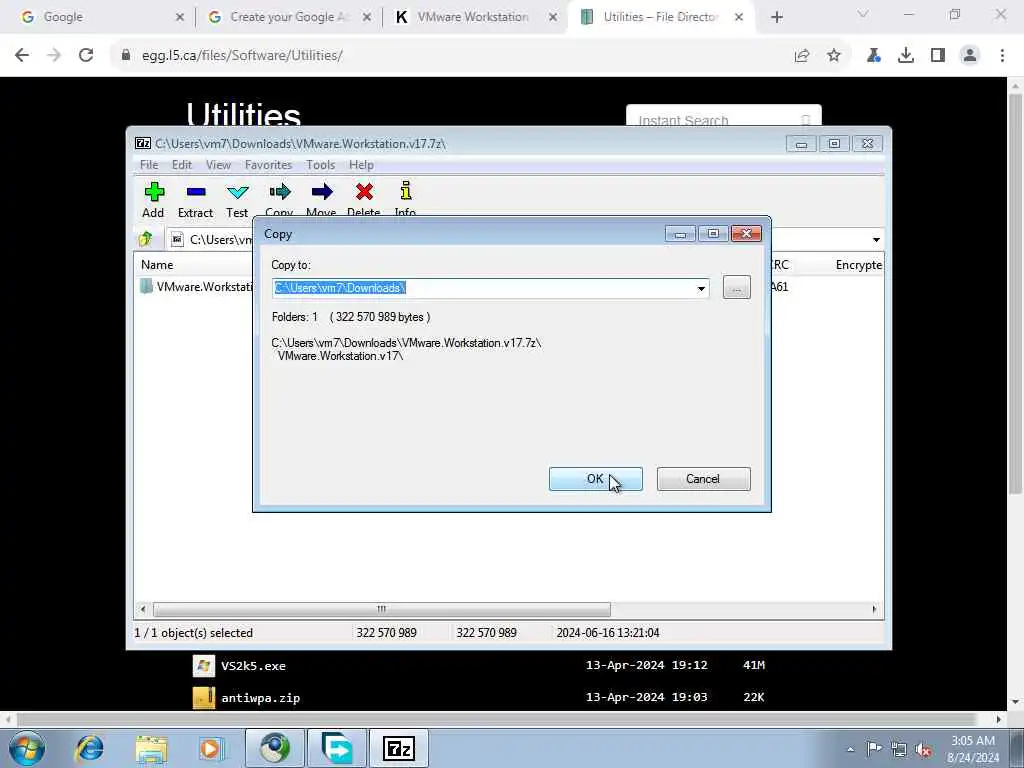Click the Name column header
This screenshot has height=768, width=1024.
coord(157,264)
